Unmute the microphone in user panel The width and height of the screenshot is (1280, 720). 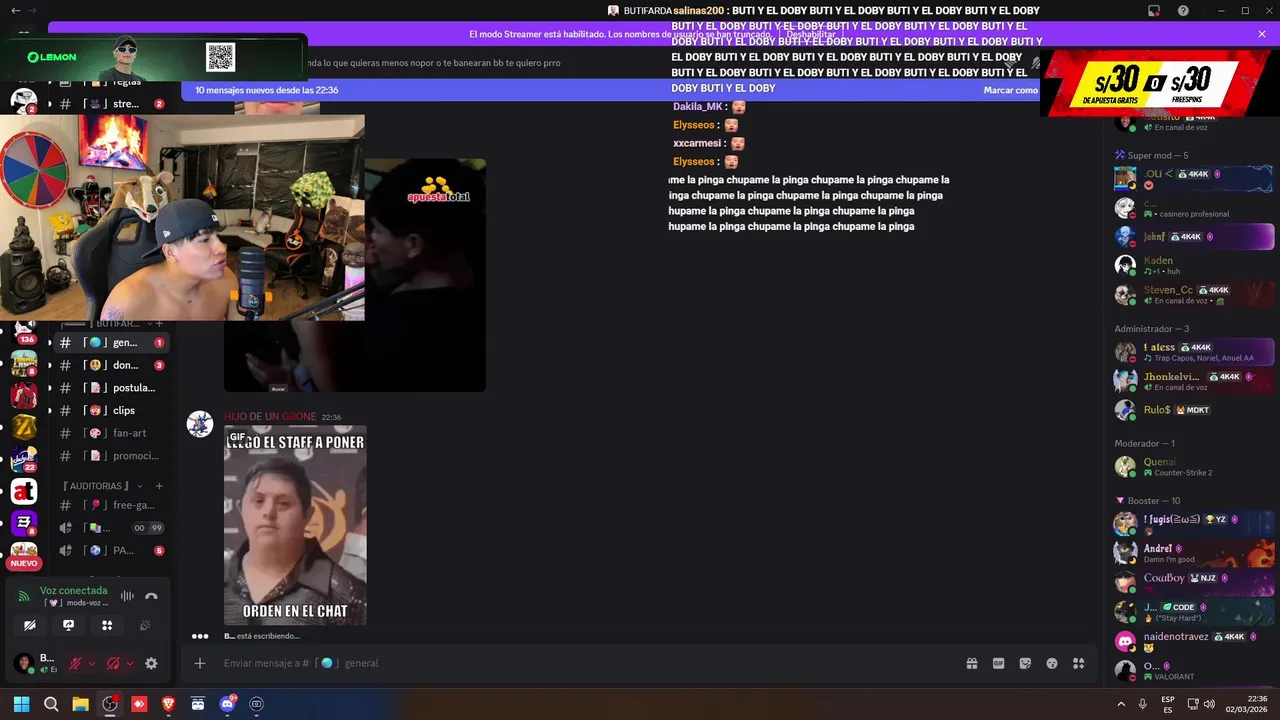click(74, 663)
